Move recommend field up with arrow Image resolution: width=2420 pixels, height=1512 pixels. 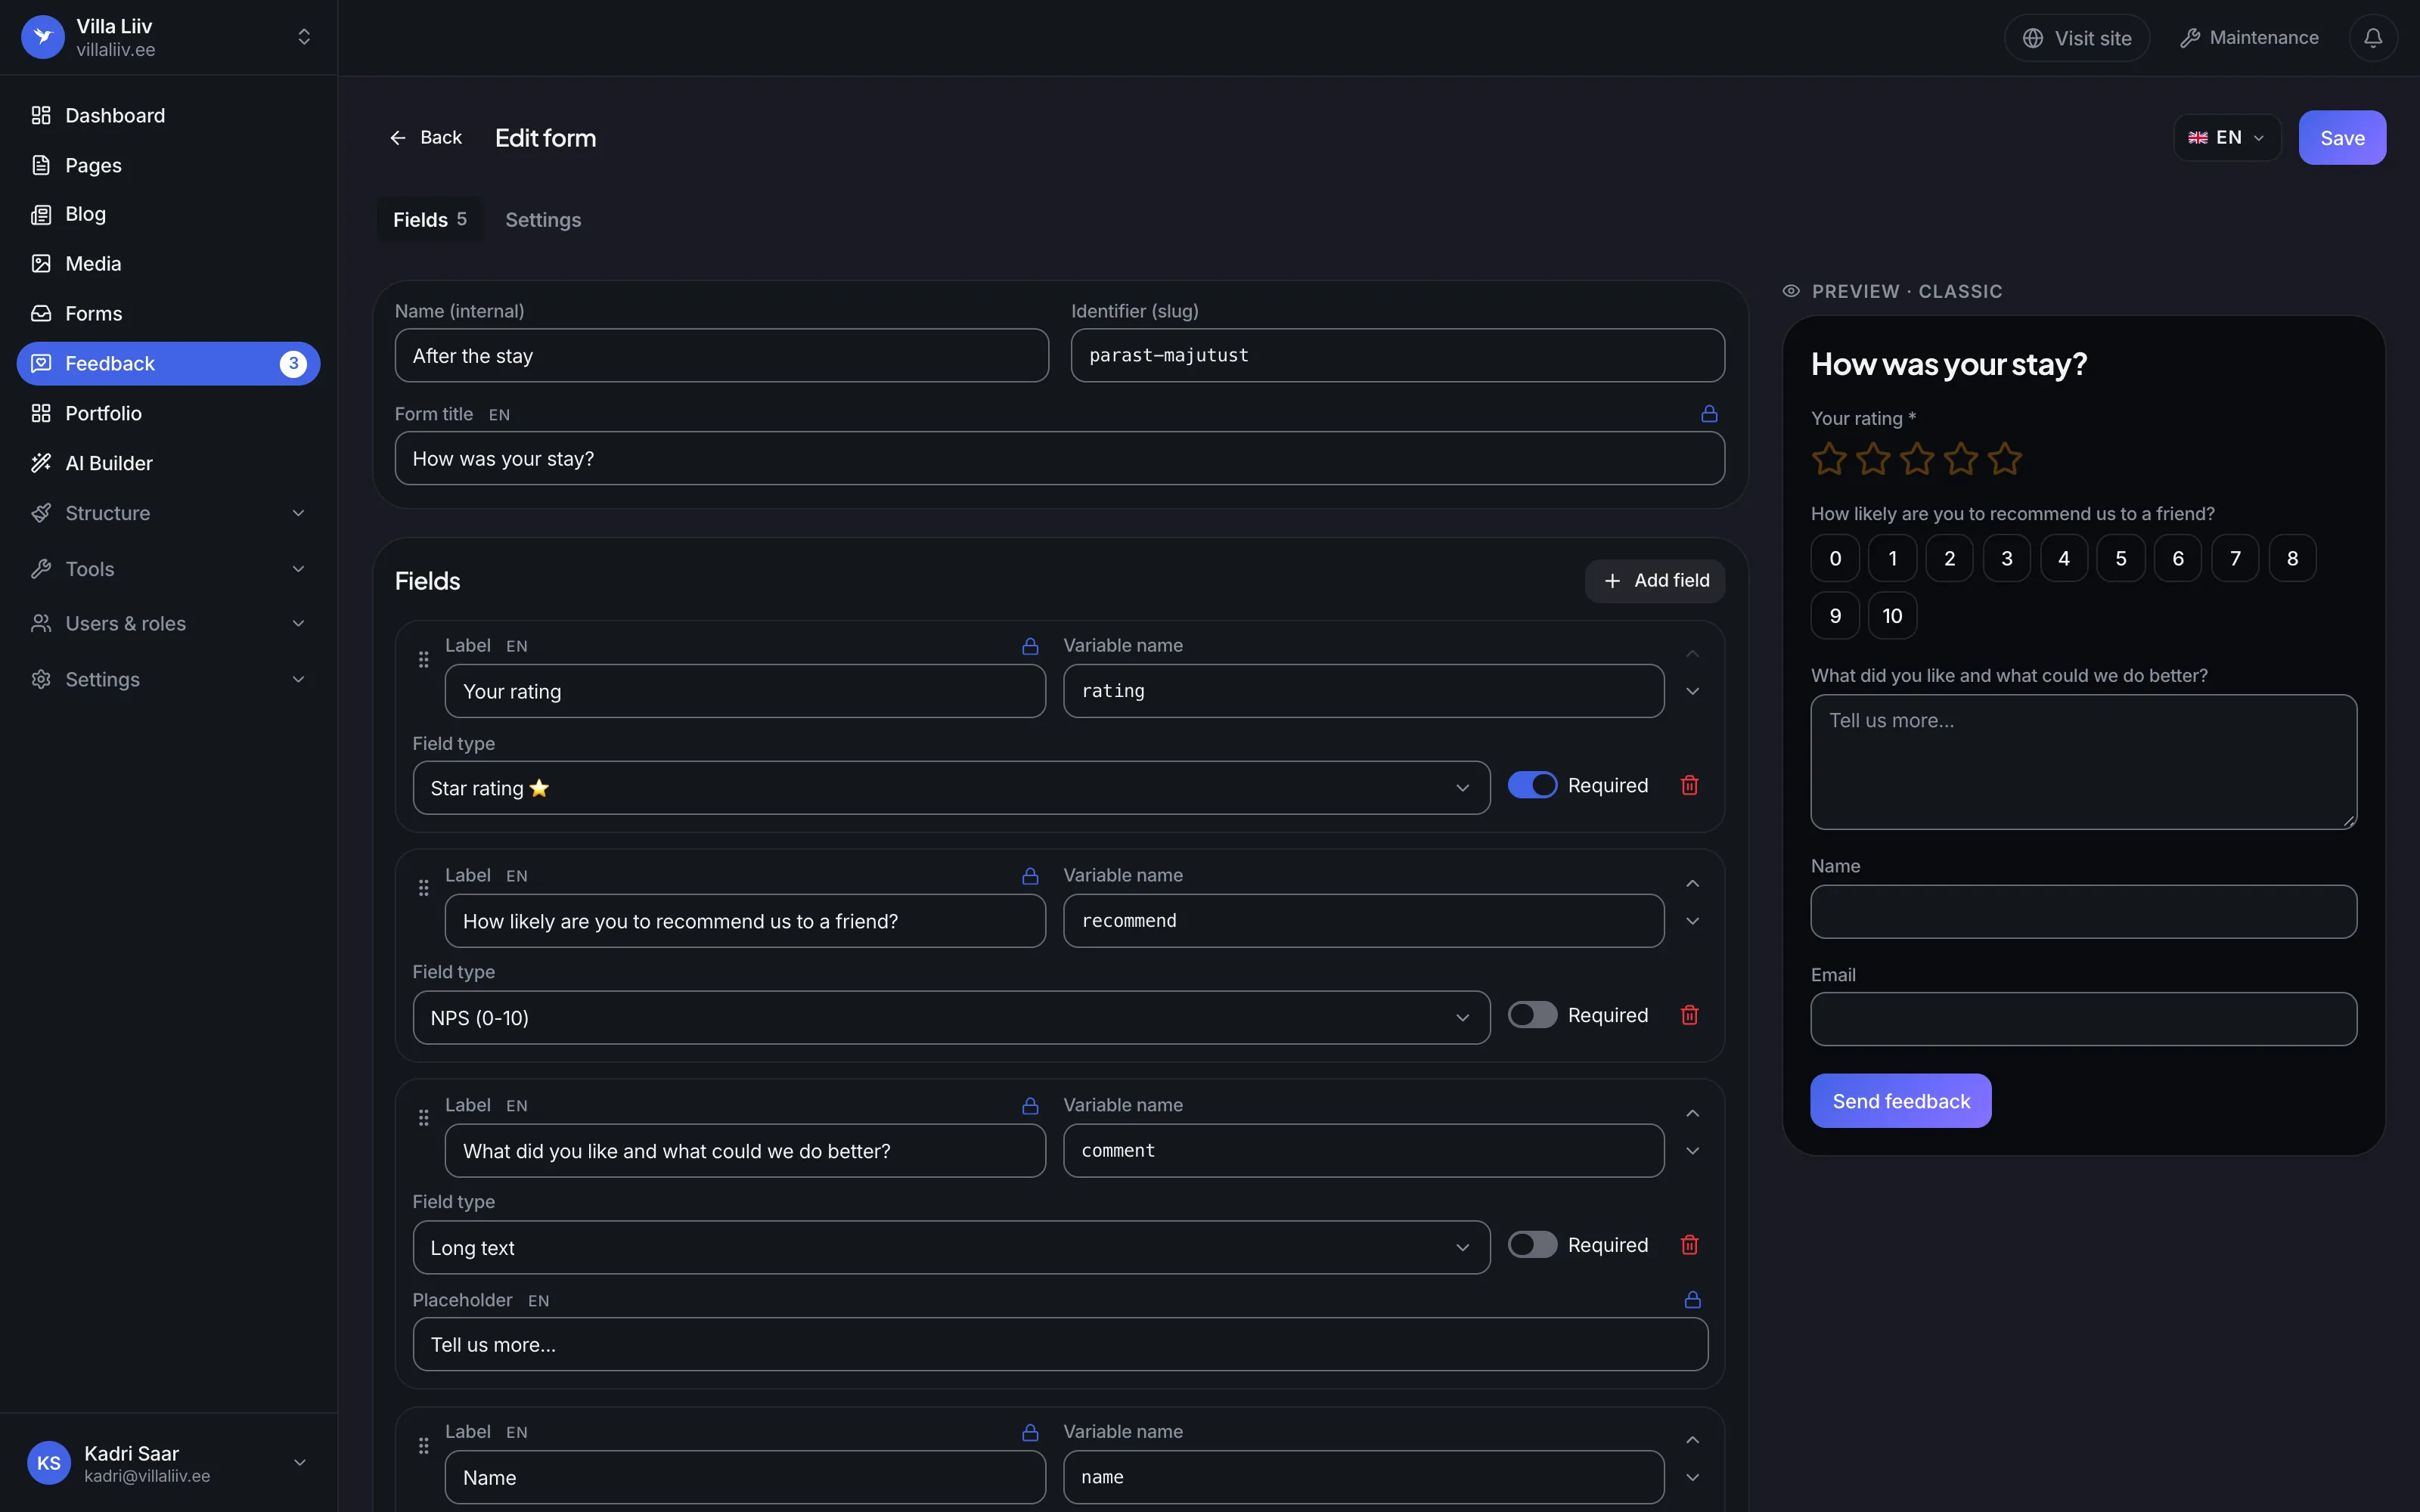(x=1692, y=884)
